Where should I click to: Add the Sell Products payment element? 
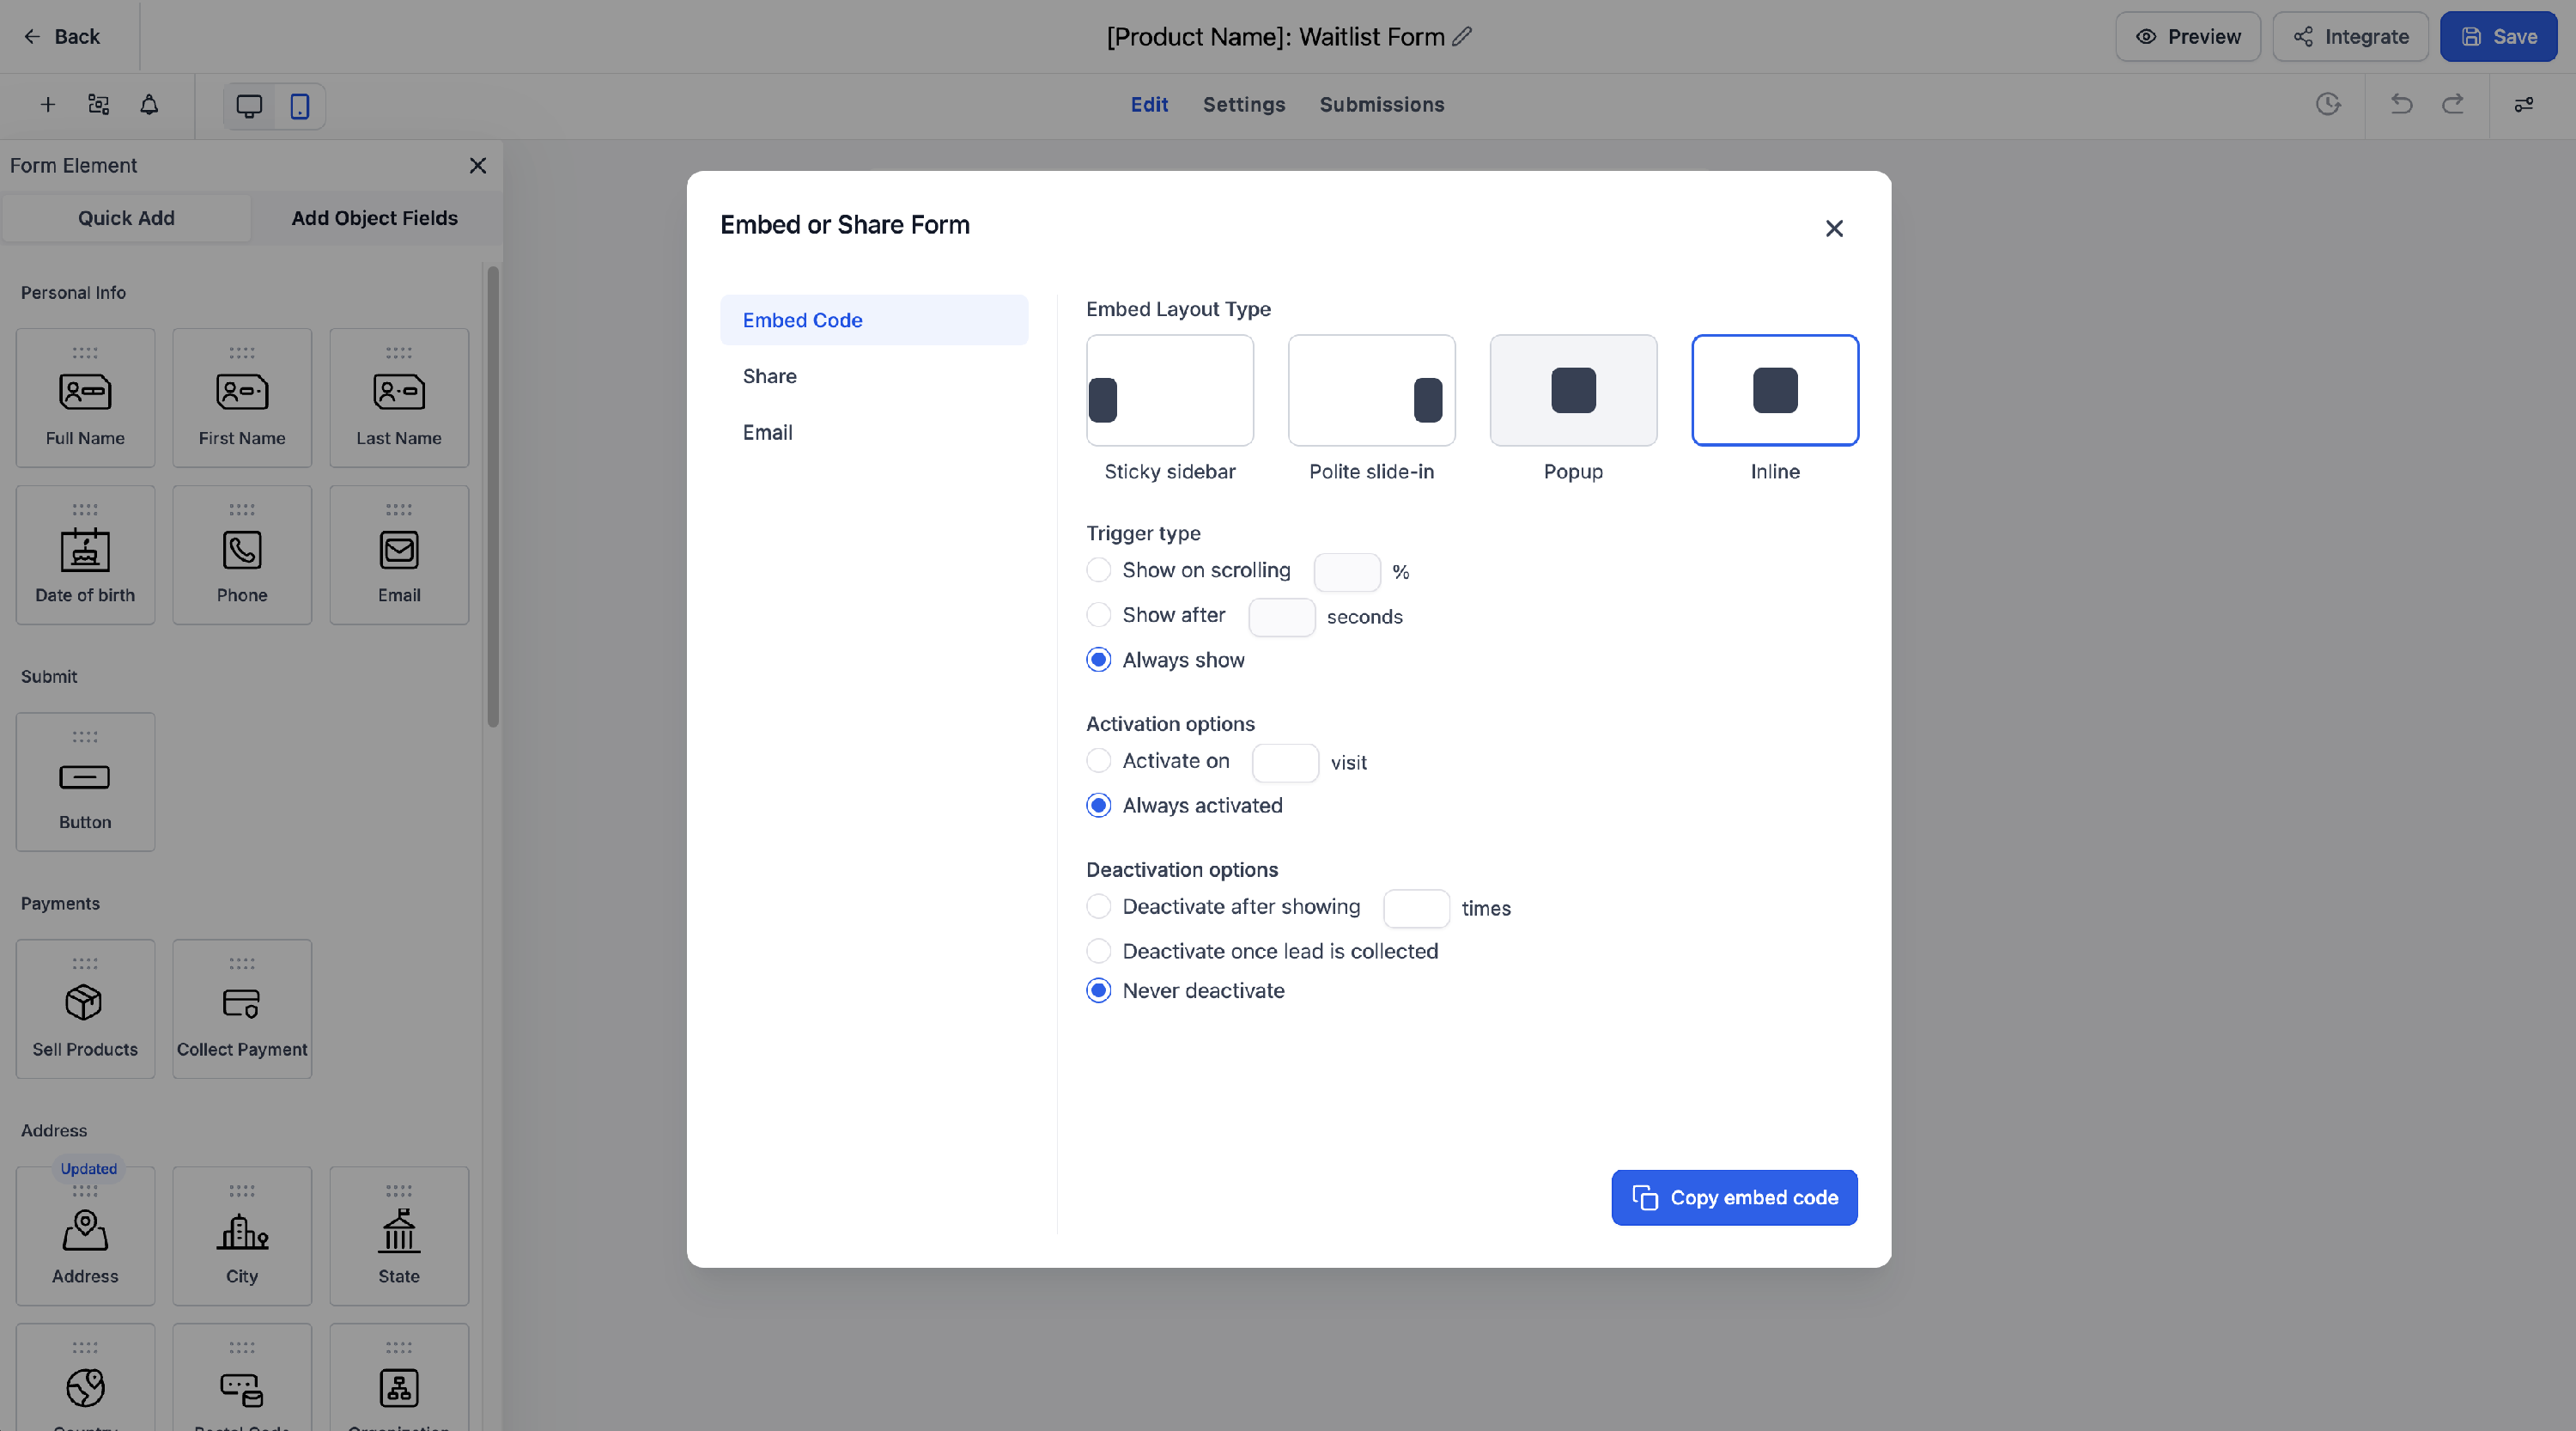pos(85,1009)
